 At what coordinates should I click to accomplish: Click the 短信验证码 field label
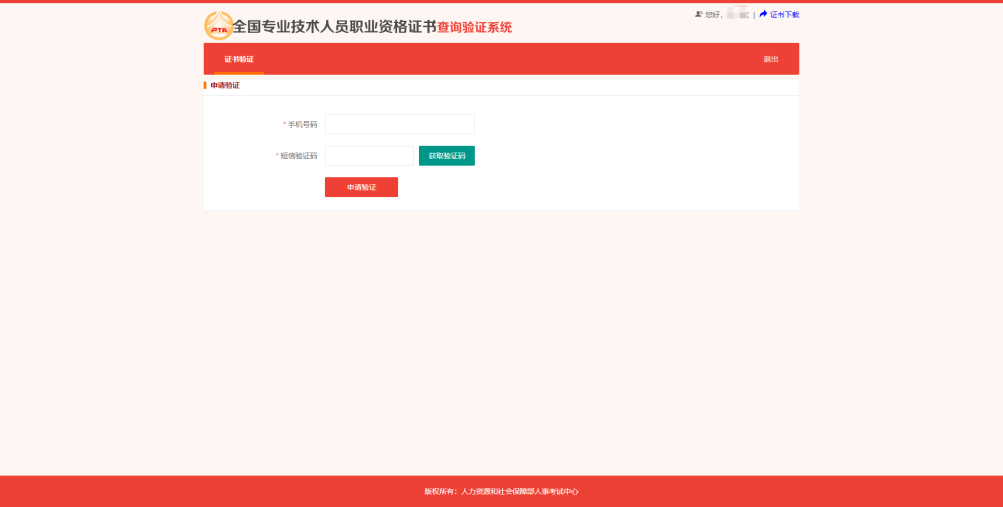pyautogui.click(x=298, y=156)
